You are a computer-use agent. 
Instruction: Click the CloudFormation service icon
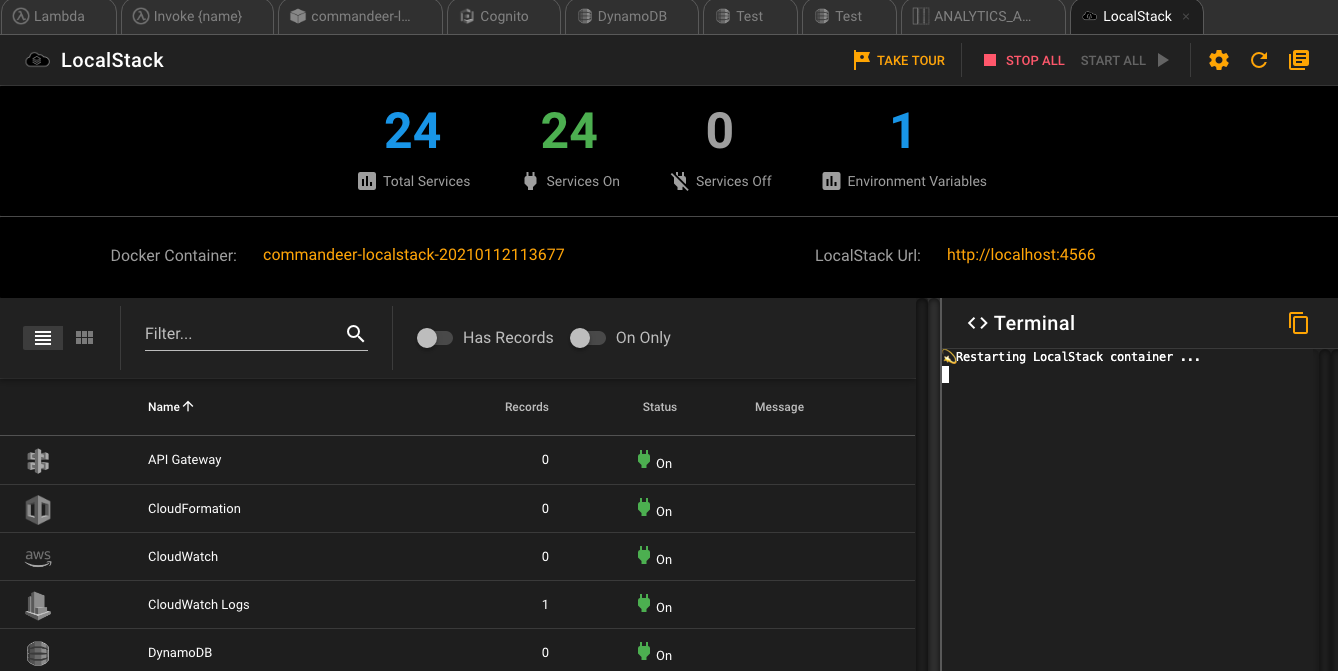point(38,509)
